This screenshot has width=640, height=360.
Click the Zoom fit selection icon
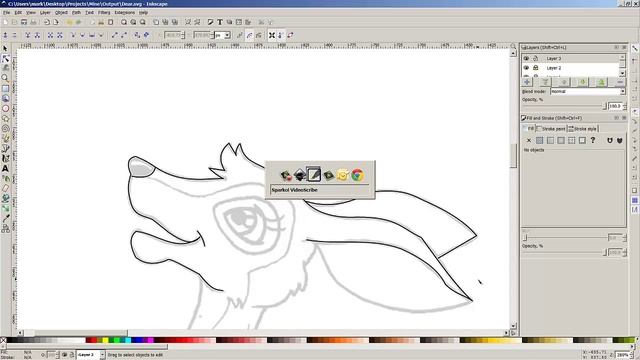(124, 22)
